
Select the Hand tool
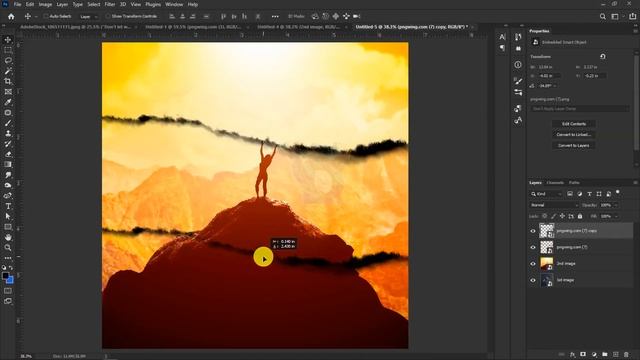[x=8, y=238]
